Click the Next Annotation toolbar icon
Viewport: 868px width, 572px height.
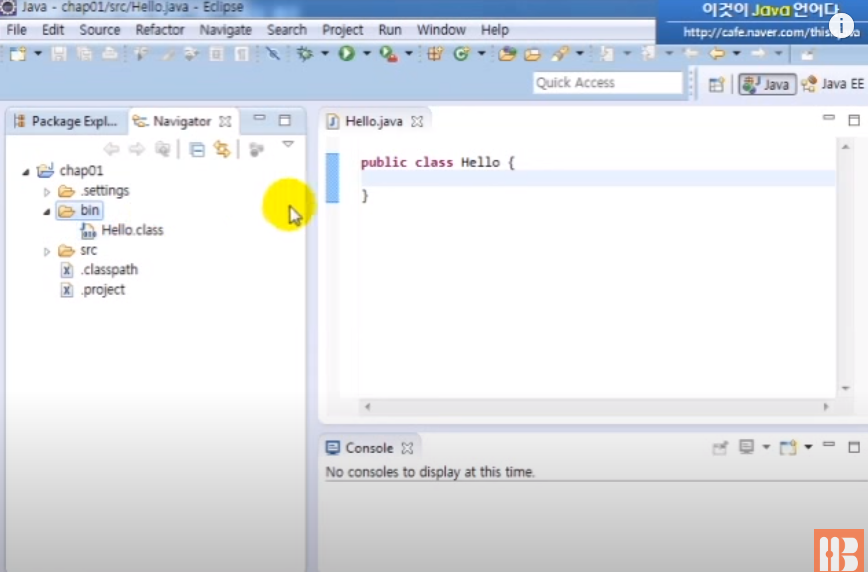tap(607, 54)
